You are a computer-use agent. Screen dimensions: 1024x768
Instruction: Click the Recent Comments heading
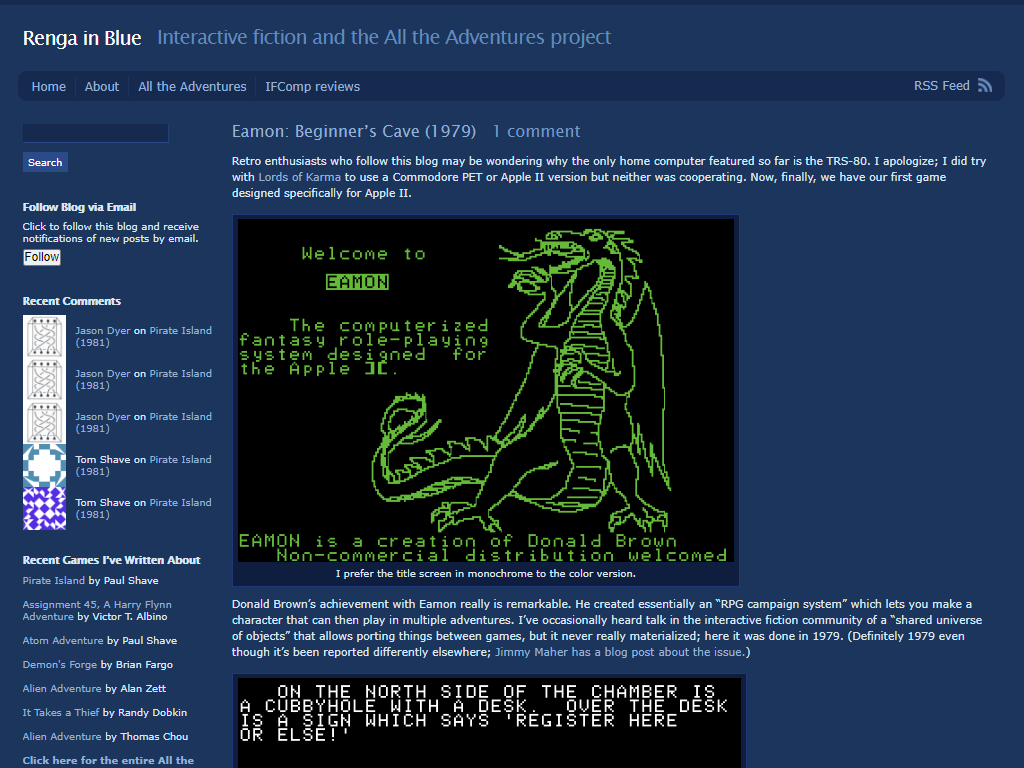[72, 301]
